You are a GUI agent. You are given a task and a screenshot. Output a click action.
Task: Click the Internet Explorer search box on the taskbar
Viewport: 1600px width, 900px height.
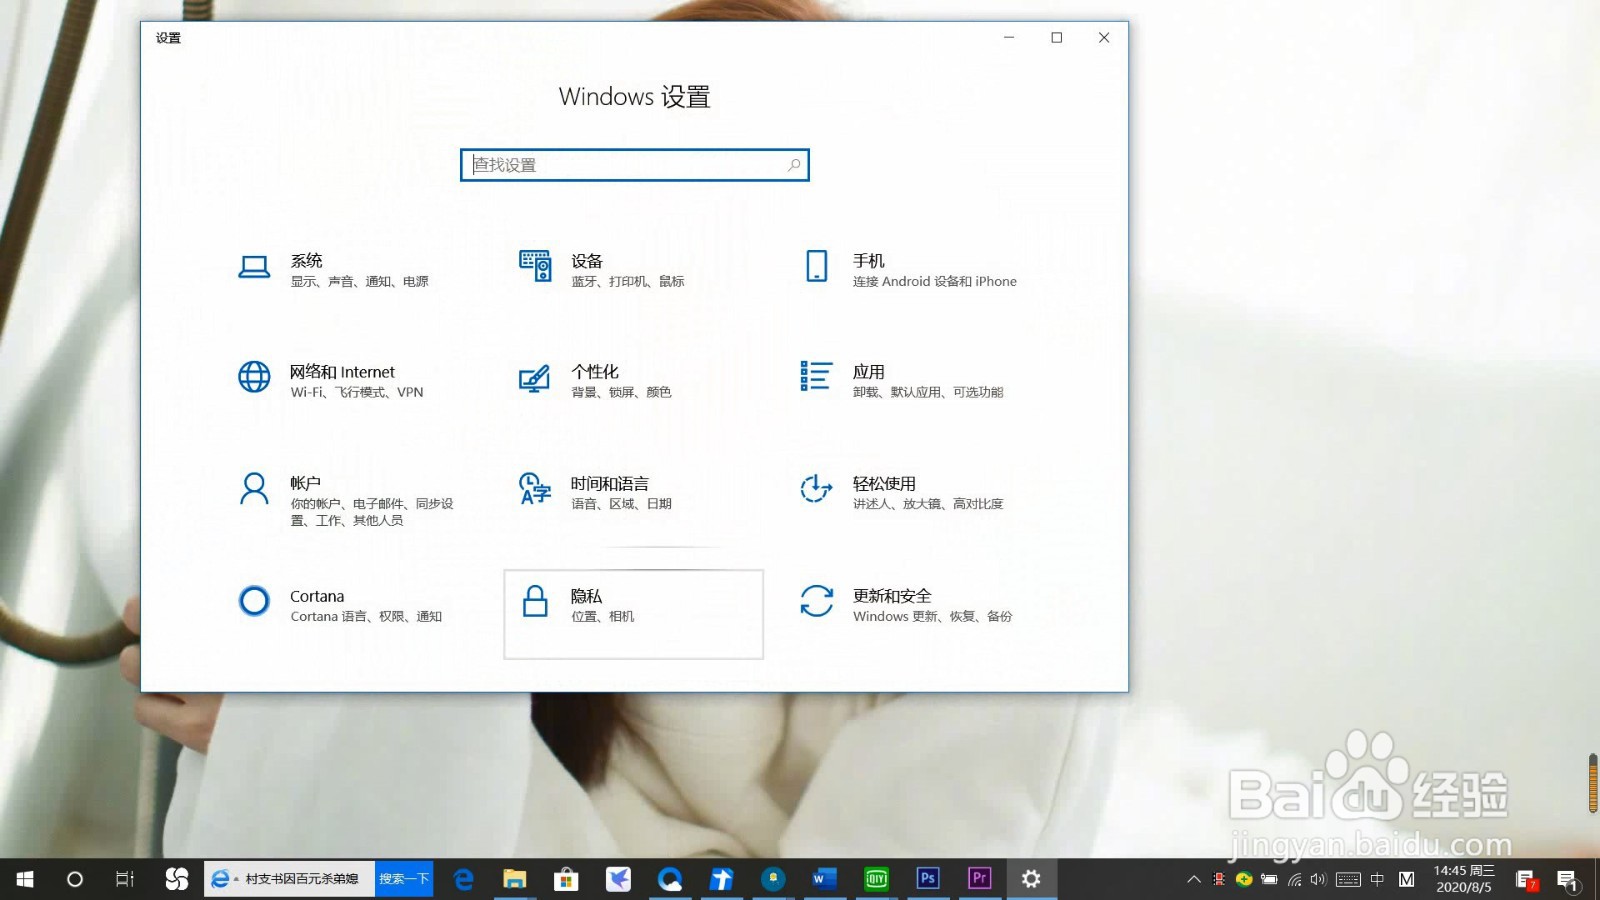290,879
